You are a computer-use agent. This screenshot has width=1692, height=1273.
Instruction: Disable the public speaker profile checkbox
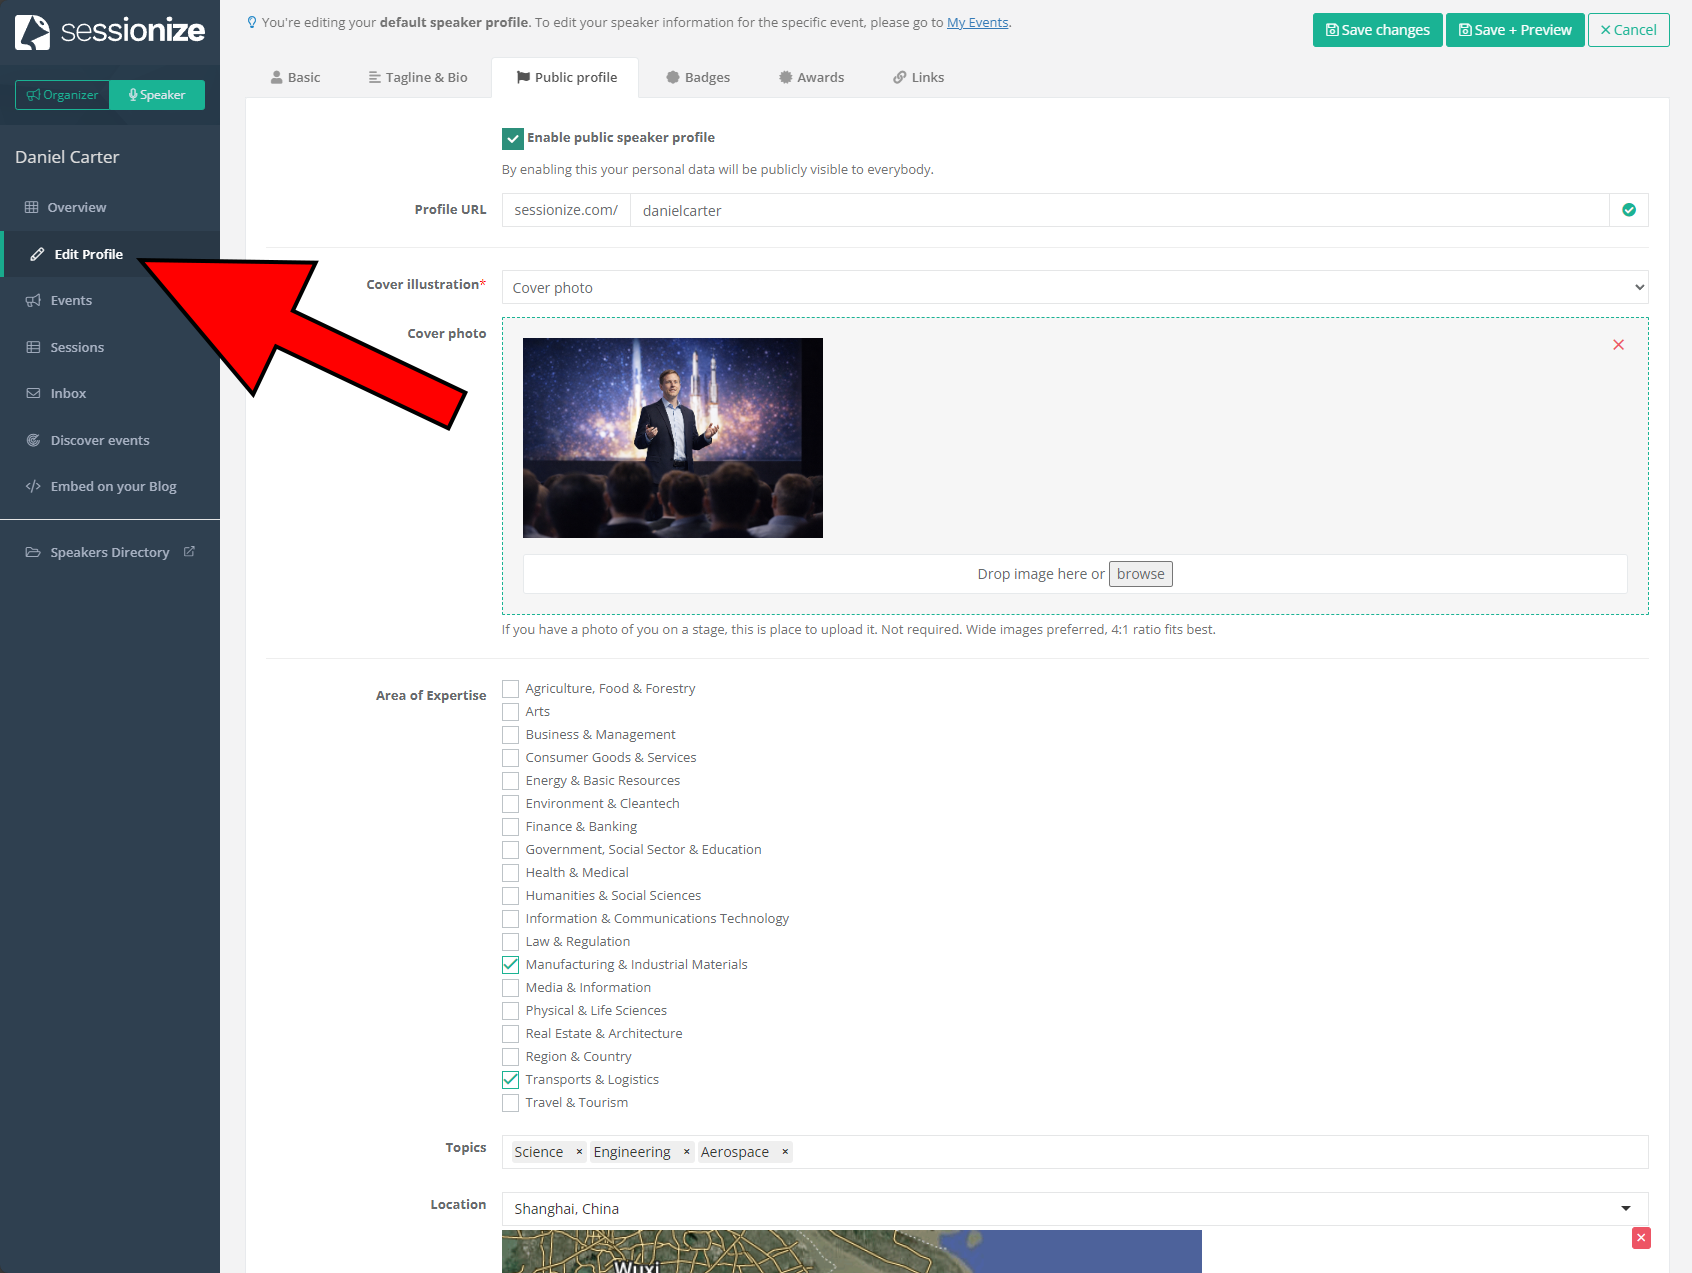click(x=512, y=138)
